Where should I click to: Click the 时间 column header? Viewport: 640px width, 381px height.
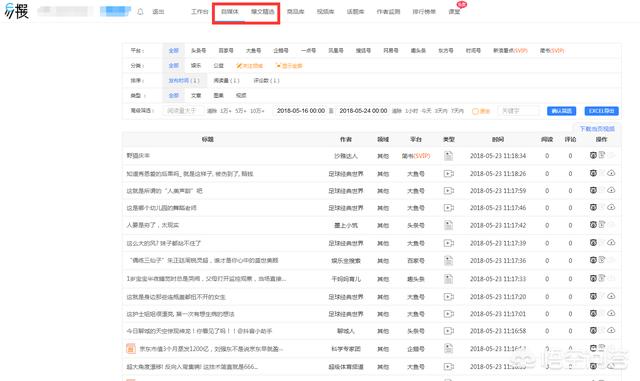[x=498, y=139]
